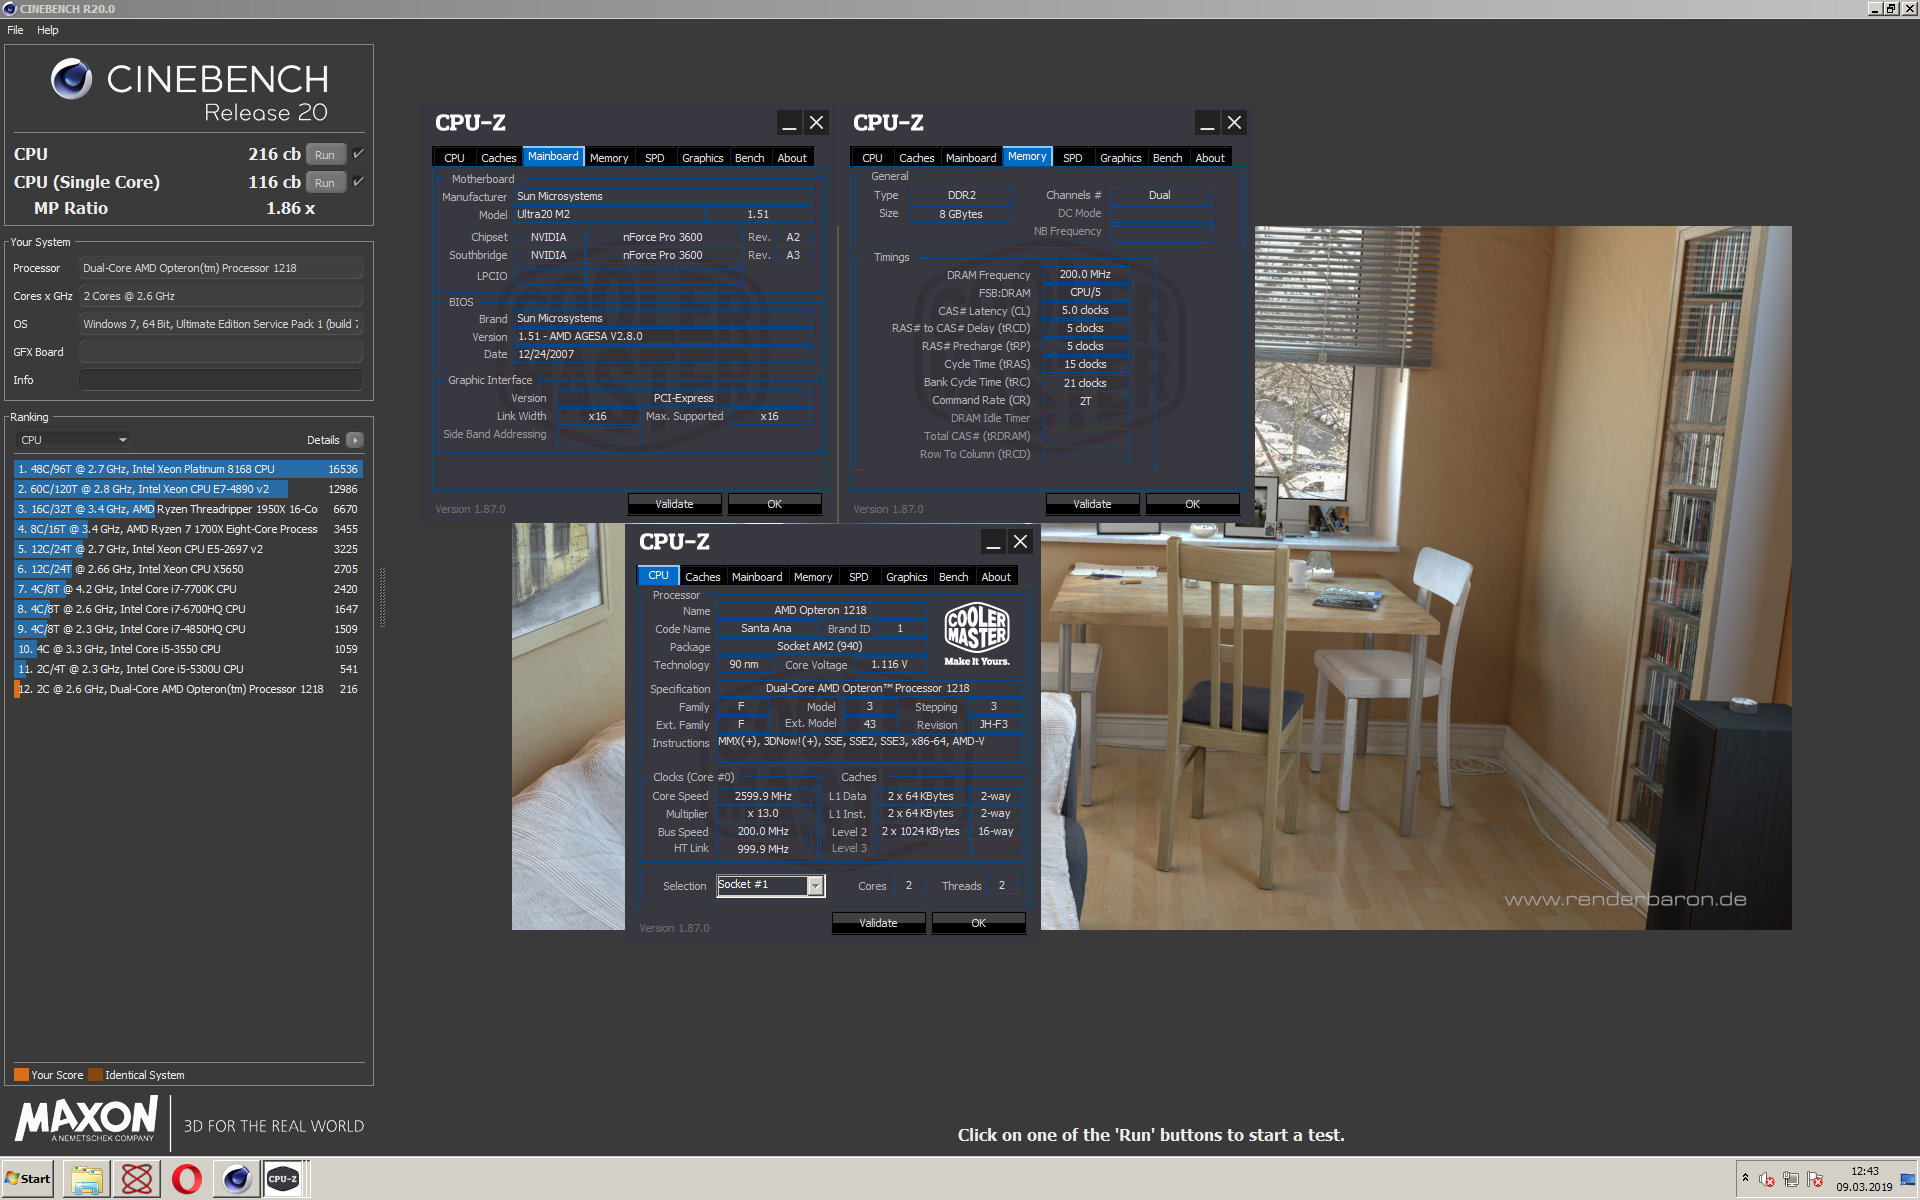The height and width of the screenshot is (1200, 1920).
Task: Click the muted volume tray icon
Action: tap(1767, 1180)
